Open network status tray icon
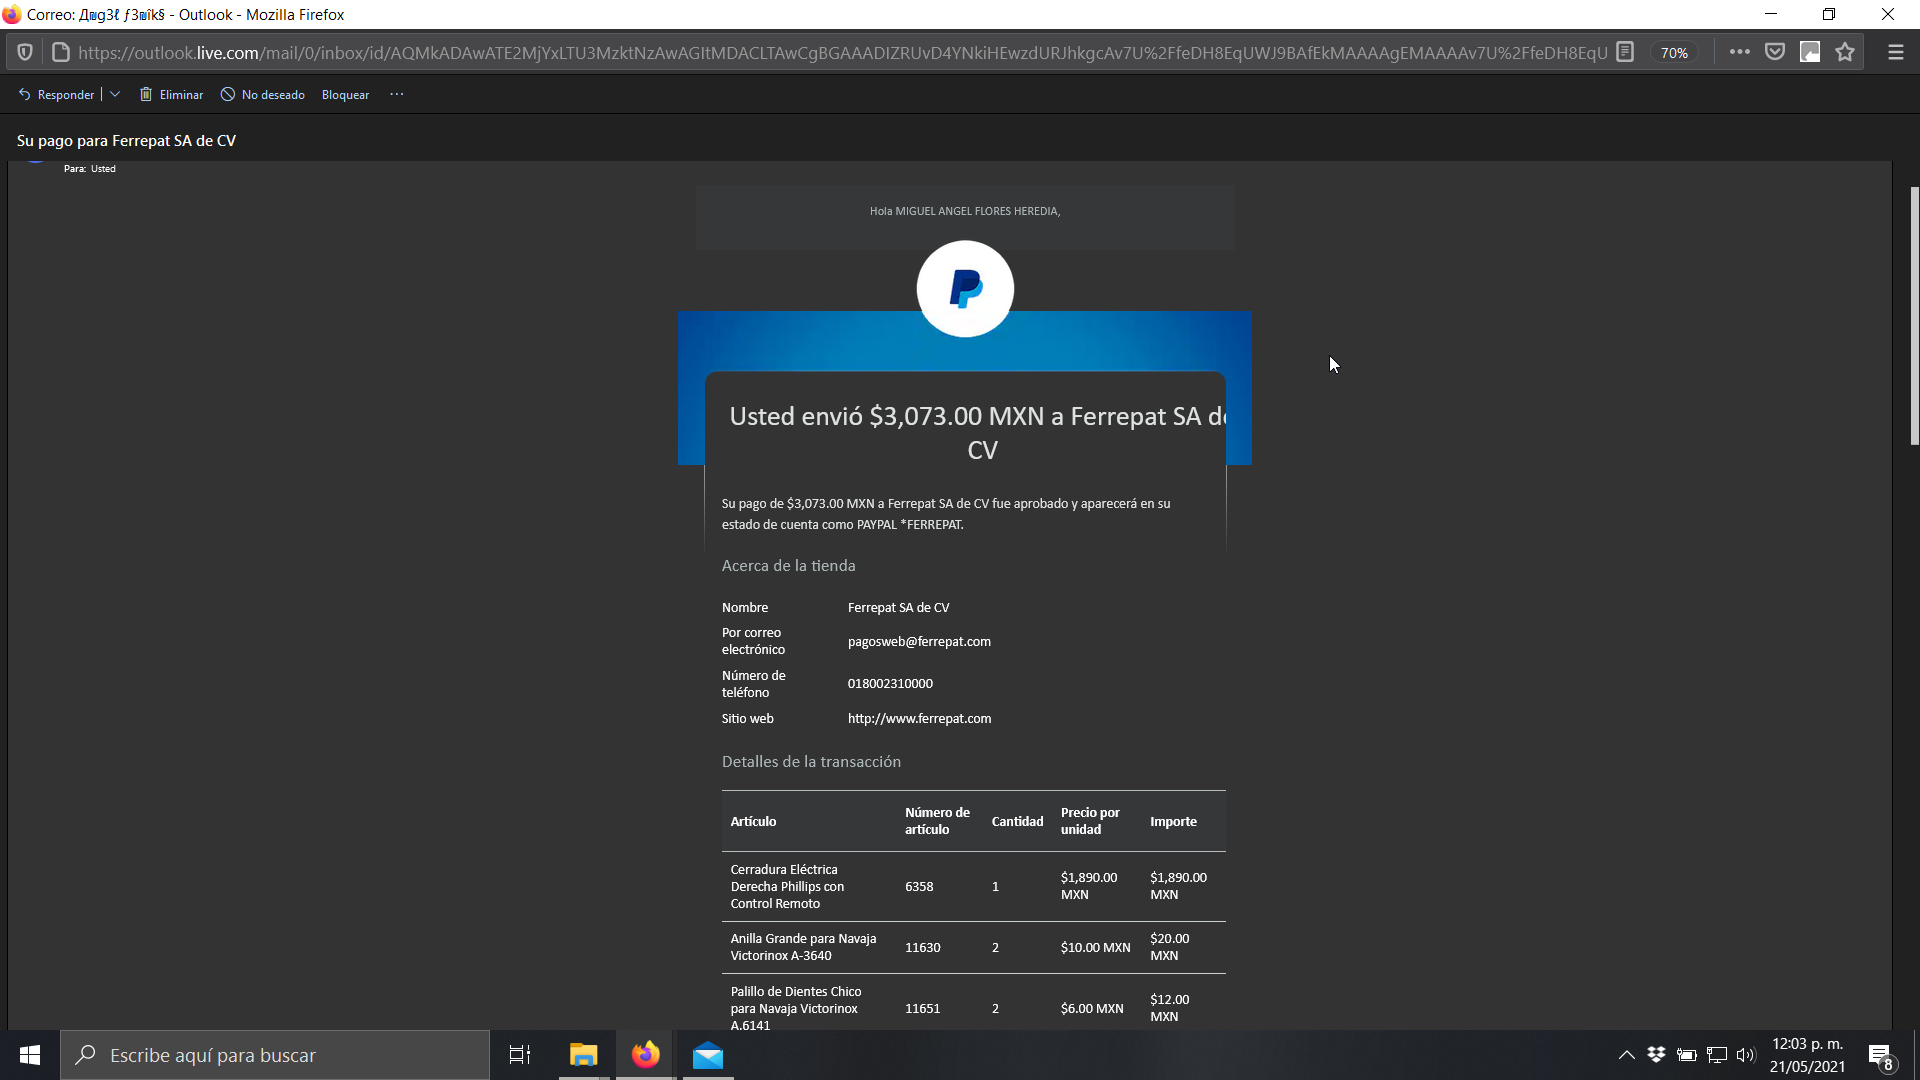1920x1080 pixels. coord(1717,1055)
